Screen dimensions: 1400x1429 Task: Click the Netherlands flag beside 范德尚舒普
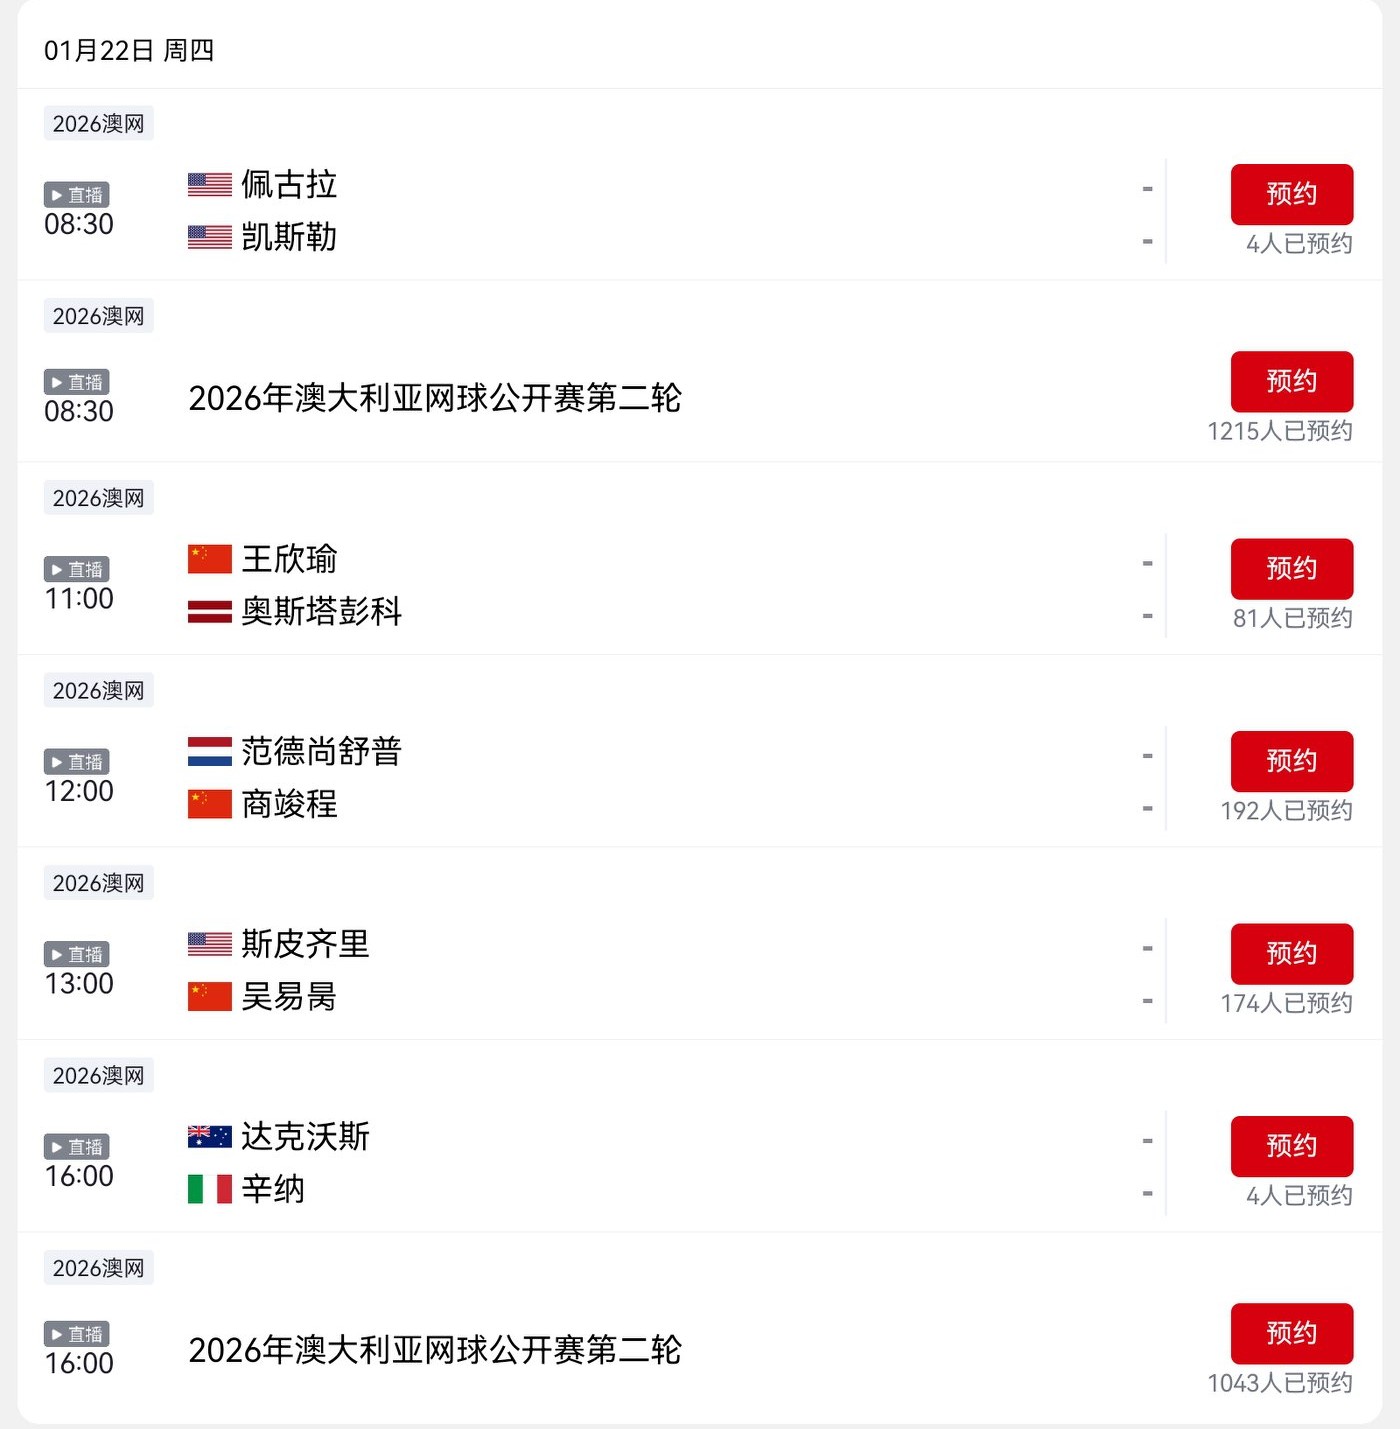[210, 751]
